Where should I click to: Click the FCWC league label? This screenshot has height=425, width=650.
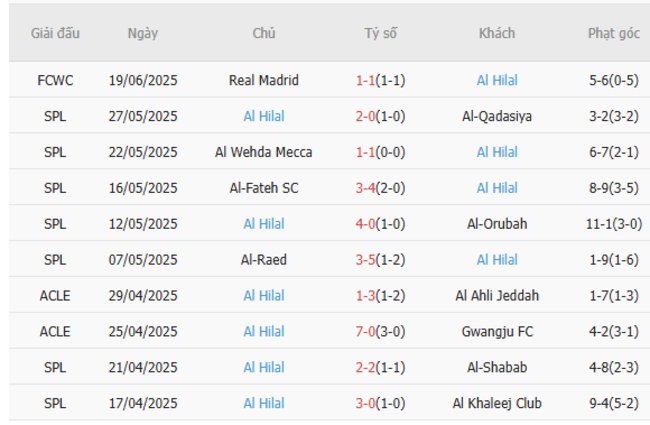(55, 80)
